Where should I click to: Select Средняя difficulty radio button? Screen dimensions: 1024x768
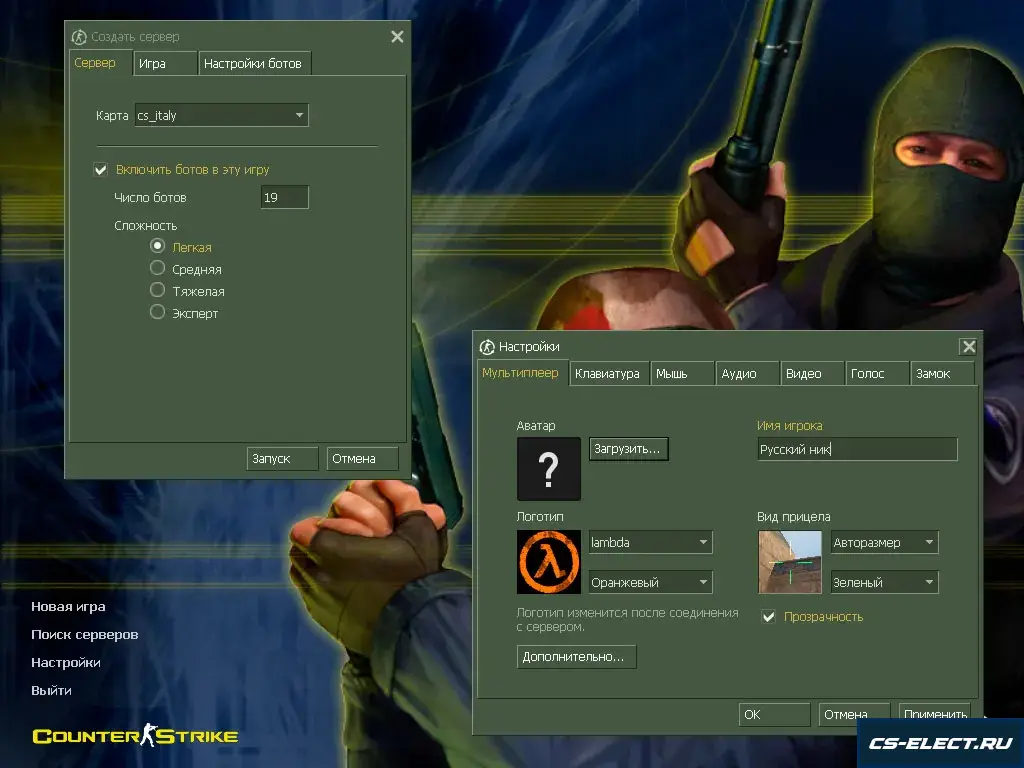157,268
